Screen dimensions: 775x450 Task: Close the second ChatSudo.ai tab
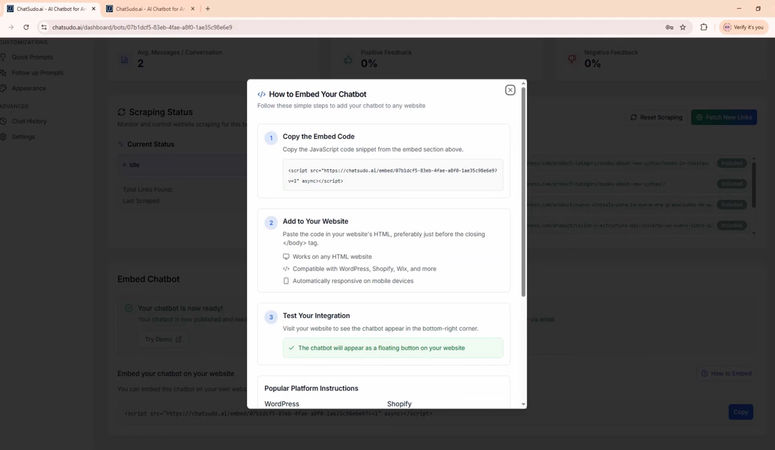(193, 9)
